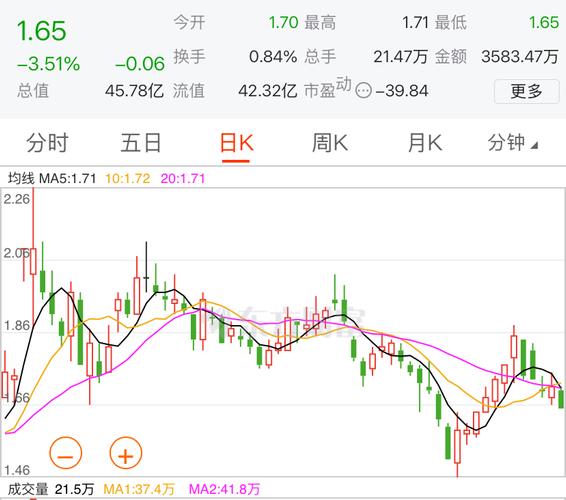Open the circled dots icon beside 市盈
The image size is (566, 500).
coord(363,90)
